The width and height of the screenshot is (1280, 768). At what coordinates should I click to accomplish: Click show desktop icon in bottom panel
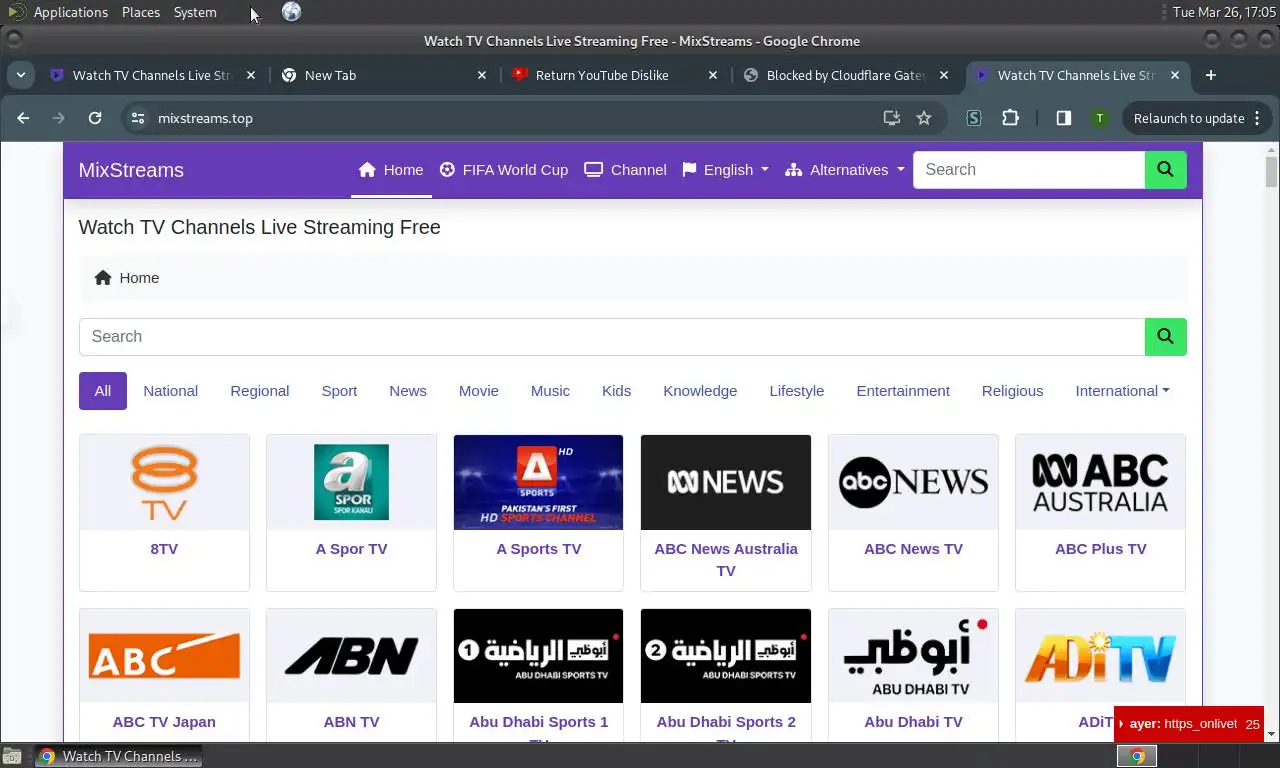12,756
